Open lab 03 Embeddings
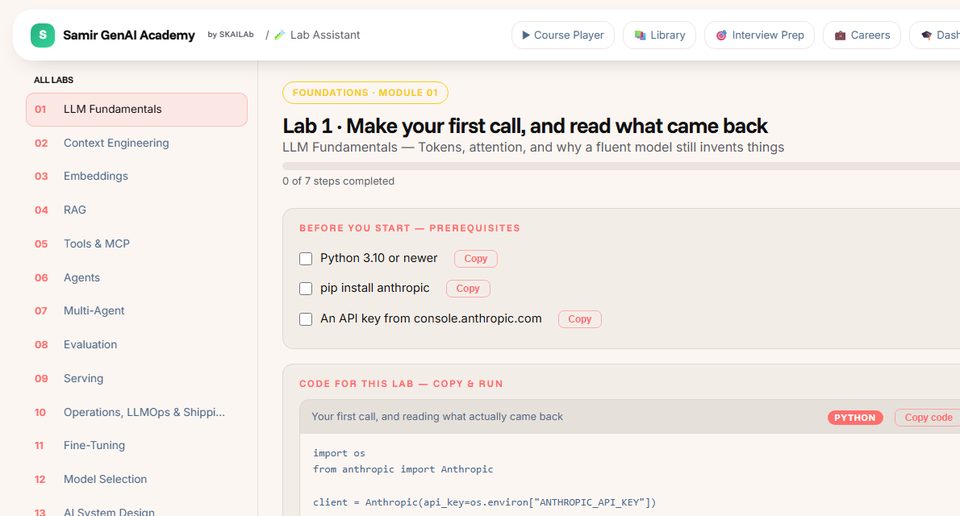This screenshot has width=960, height=516. (137, 176)
